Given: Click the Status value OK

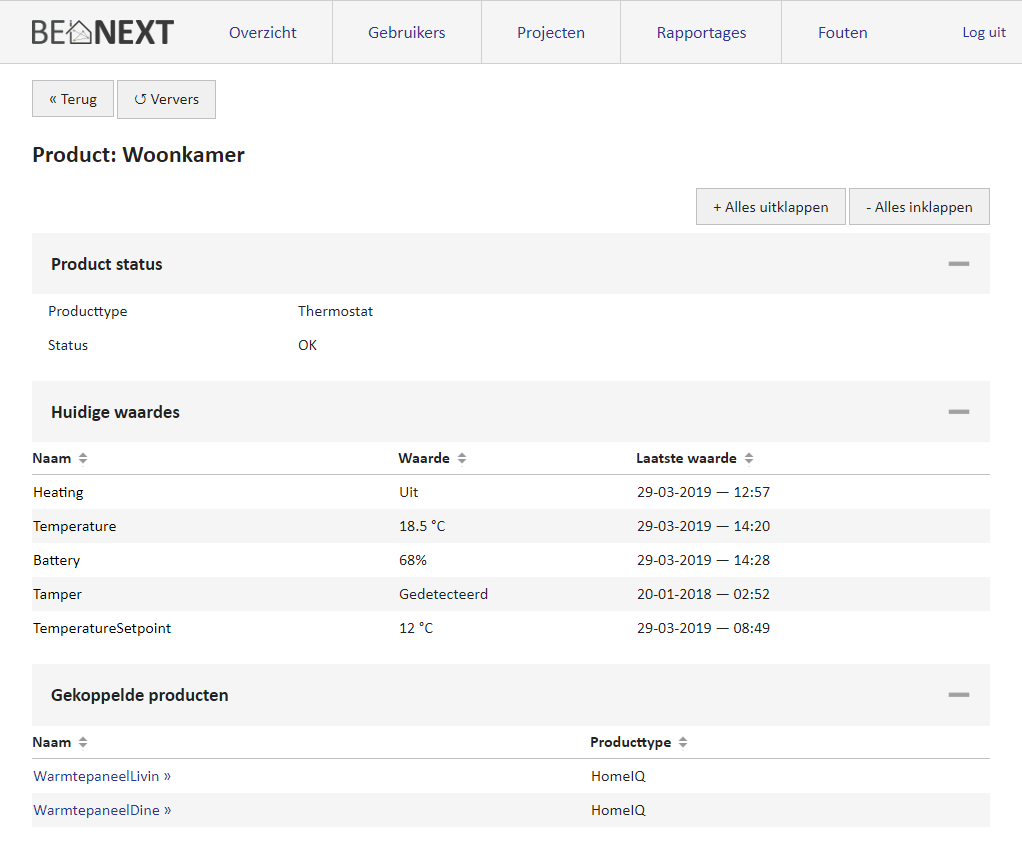Looking at the screenshot, I should (x=308, y=345).
